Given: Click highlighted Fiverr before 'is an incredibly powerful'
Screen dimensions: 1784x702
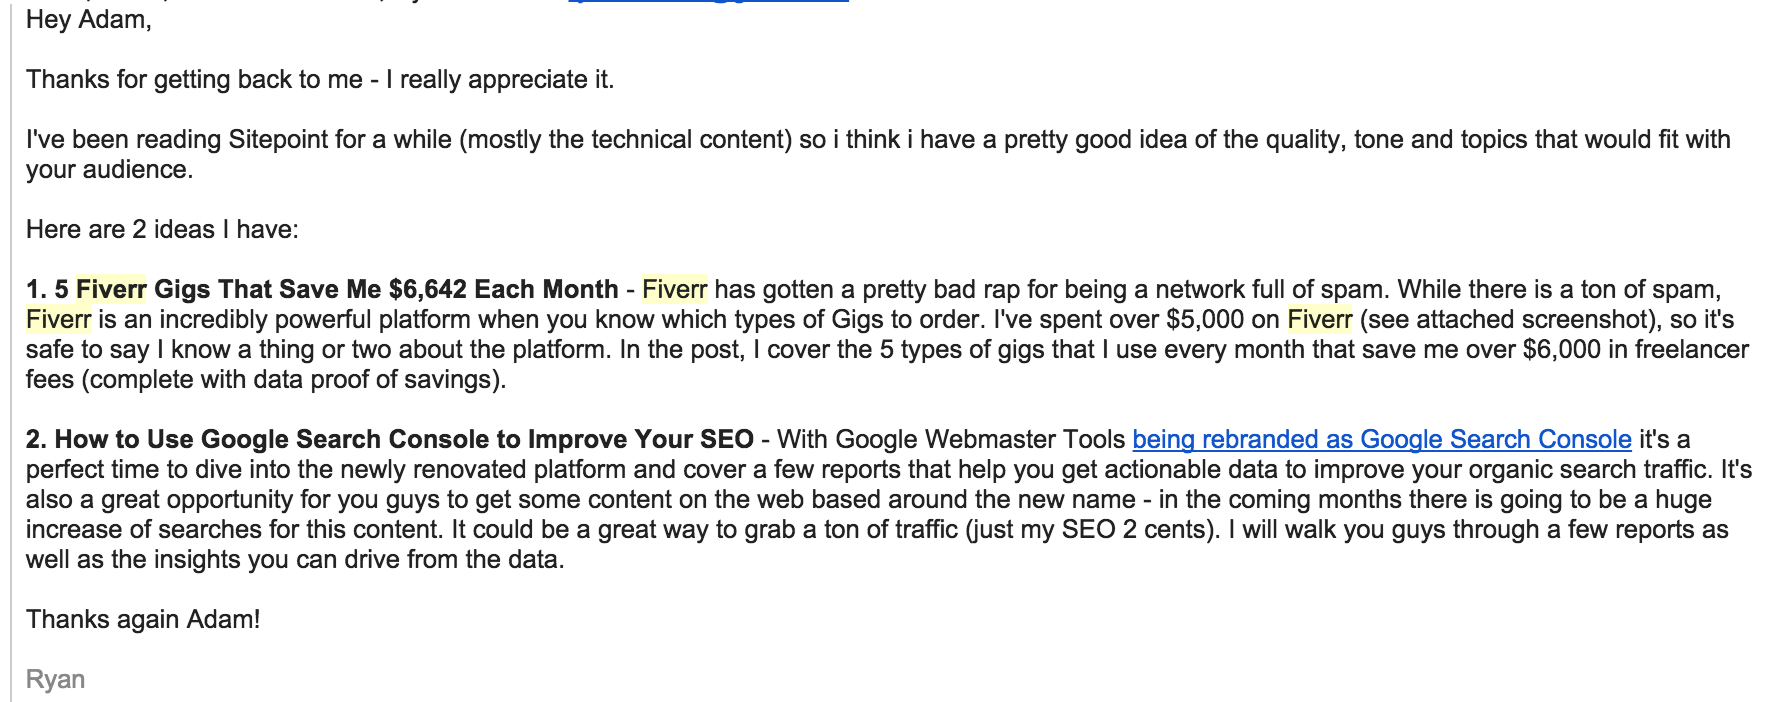Looking at the screenshot, I should (x=58, y=319).
